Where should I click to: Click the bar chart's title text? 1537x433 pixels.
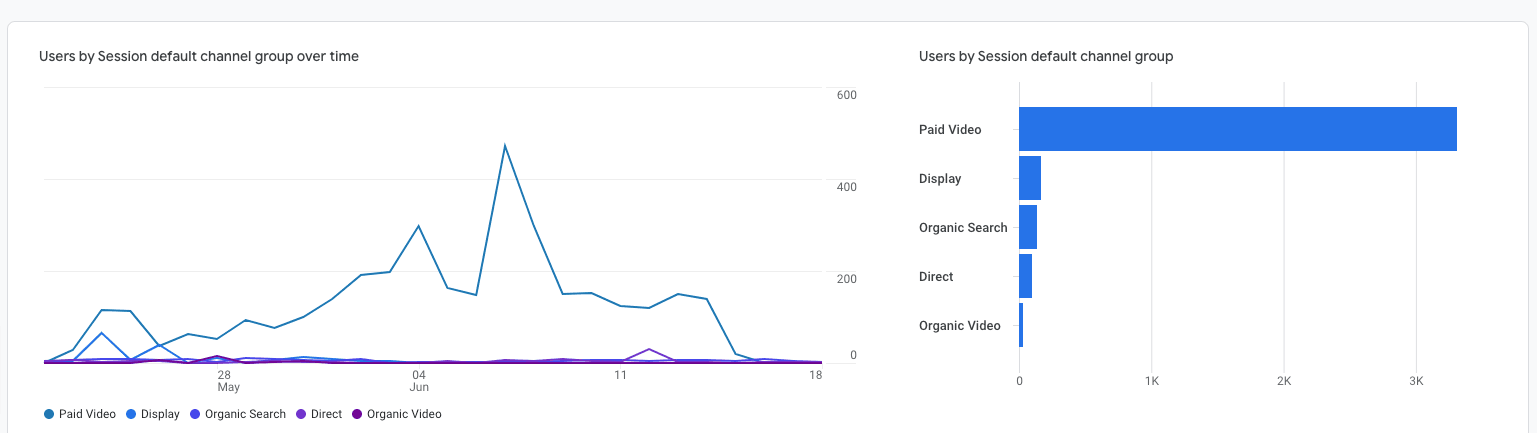pyautogui.click(x=1045, y=57)
